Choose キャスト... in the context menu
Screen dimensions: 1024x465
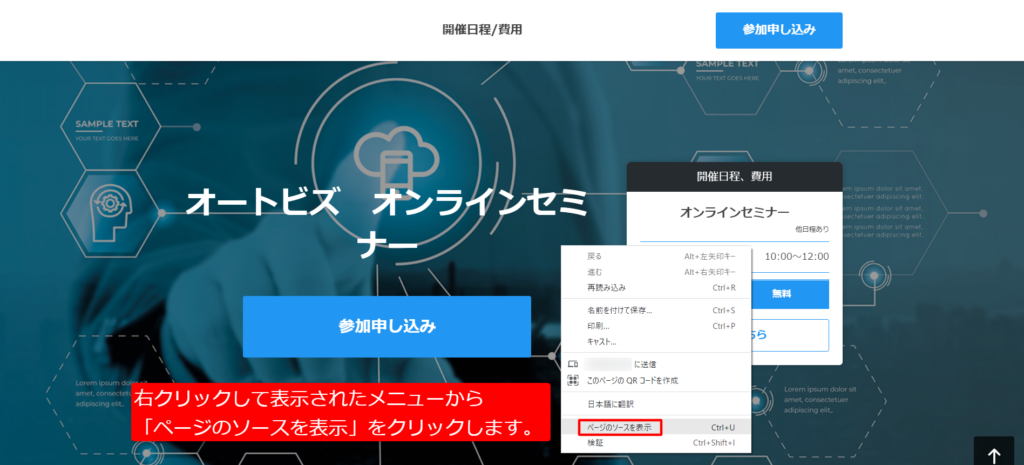[656, 342]
